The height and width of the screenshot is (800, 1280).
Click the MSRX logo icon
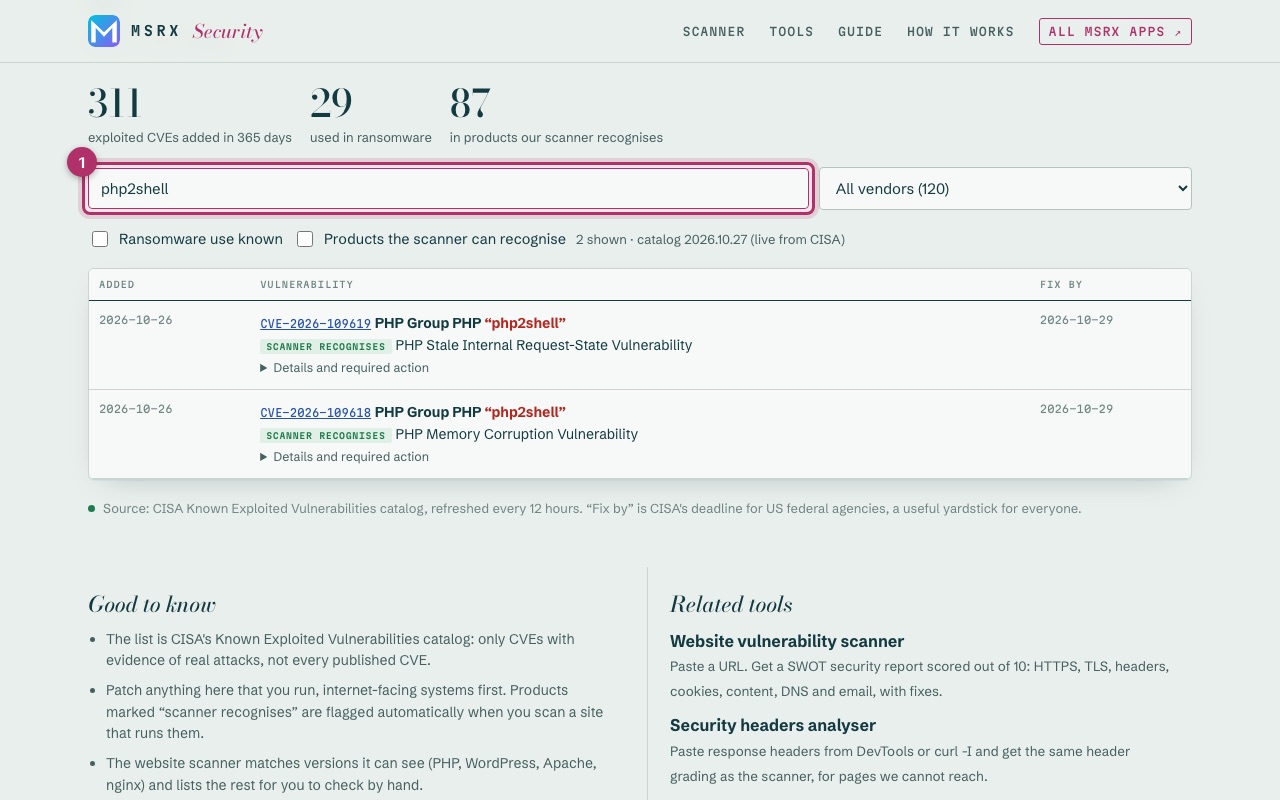pos(104,31)
